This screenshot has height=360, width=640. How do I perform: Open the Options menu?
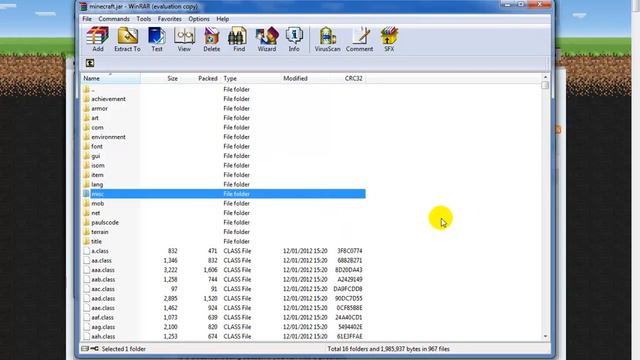[199, 19]
